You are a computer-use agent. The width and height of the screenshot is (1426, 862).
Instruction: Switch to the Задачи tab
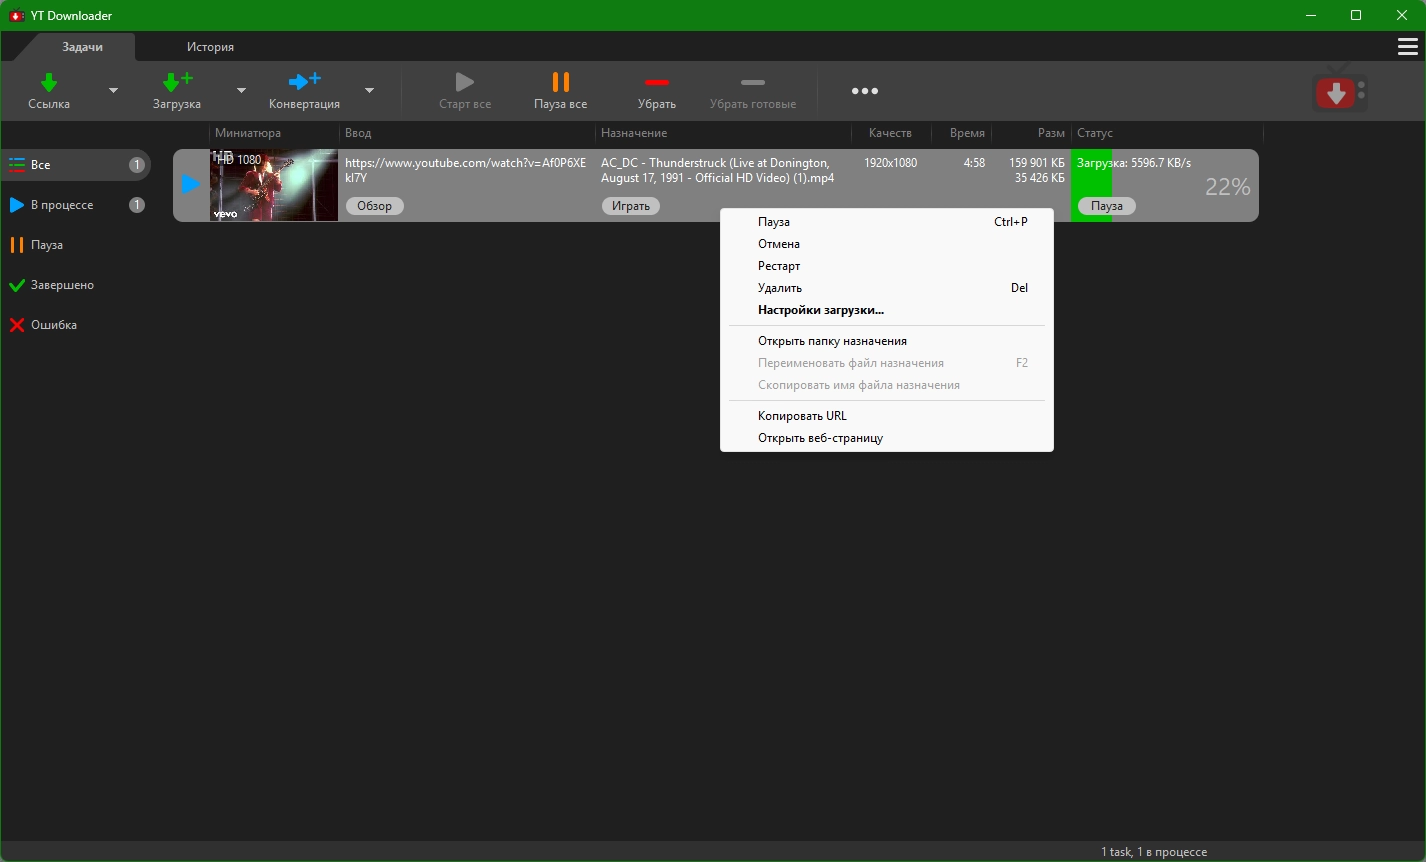83,47
